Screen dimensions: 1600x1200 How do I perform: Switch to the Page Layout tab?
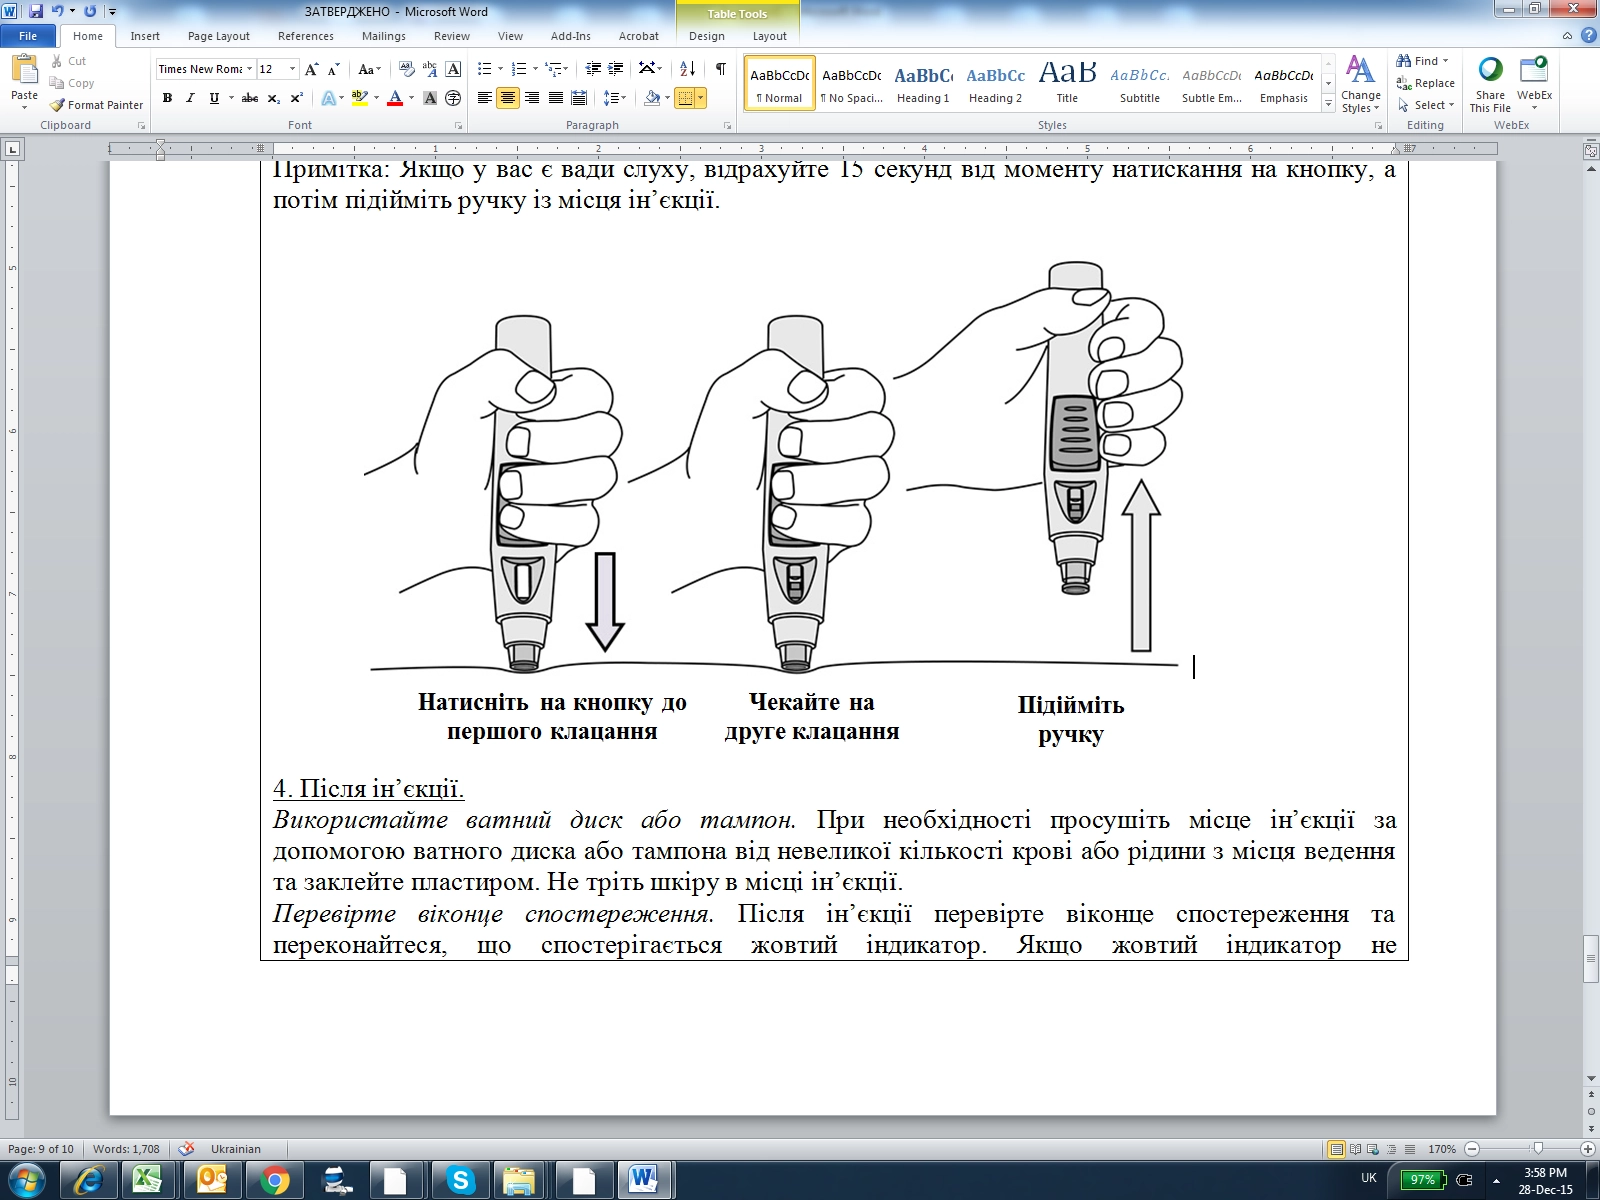(218, 36)
